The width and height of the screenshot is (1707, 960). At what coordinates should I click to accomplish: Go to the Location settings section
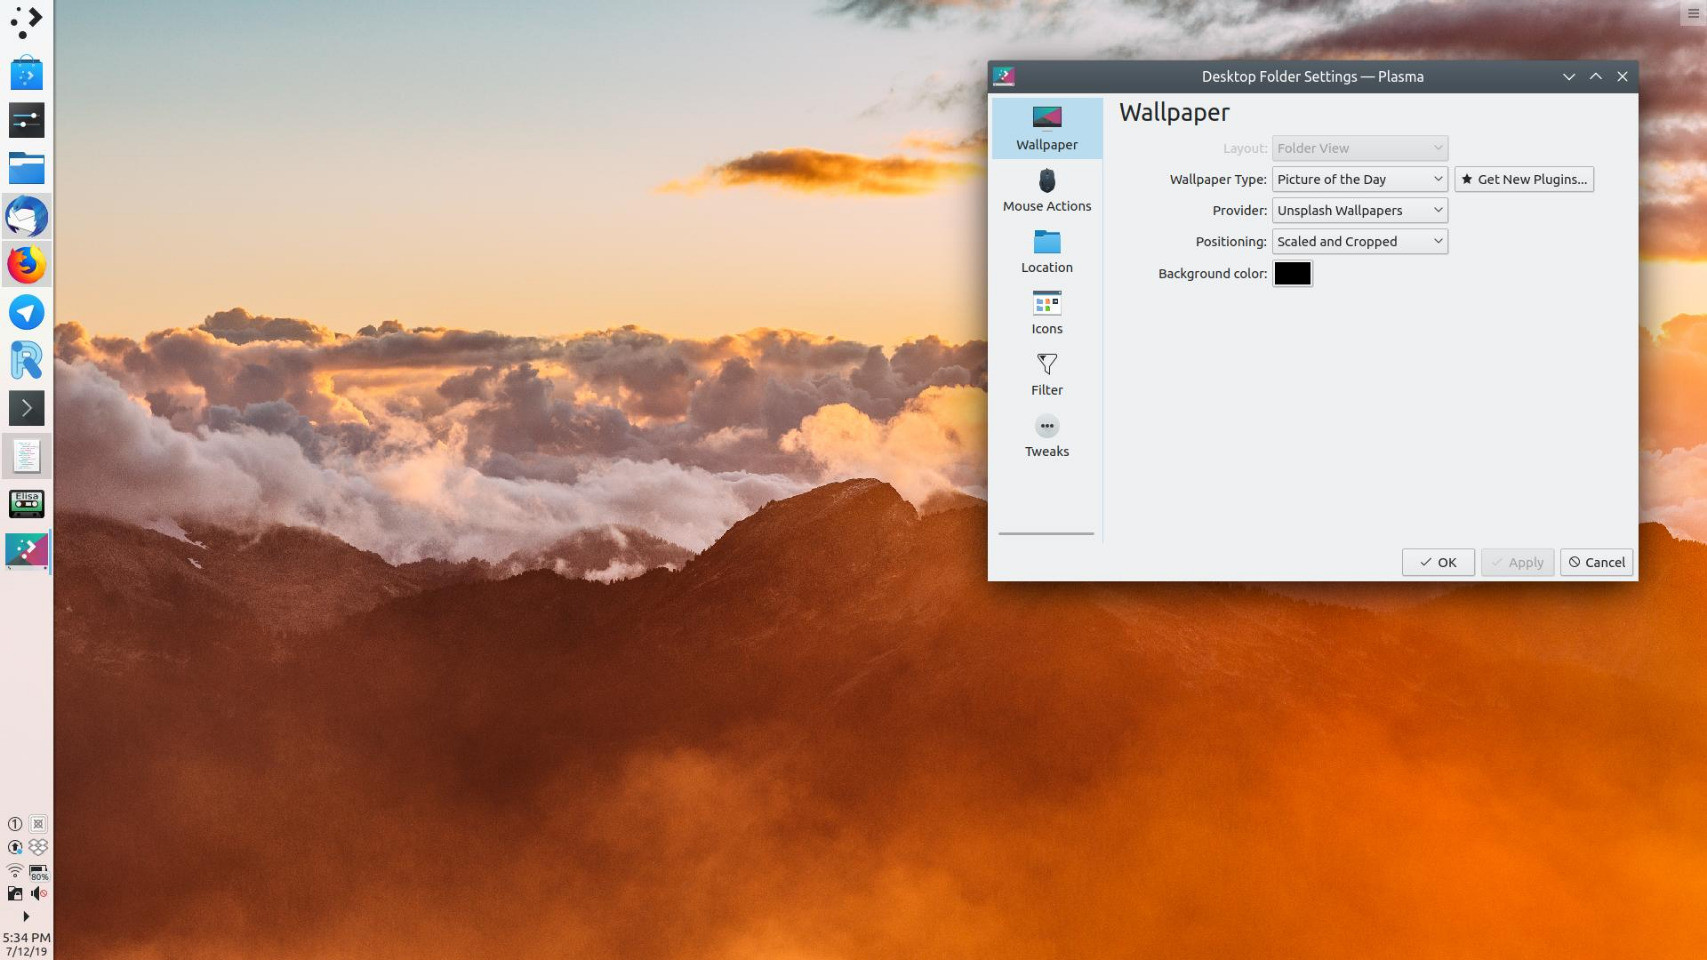tap(1046, 252)
